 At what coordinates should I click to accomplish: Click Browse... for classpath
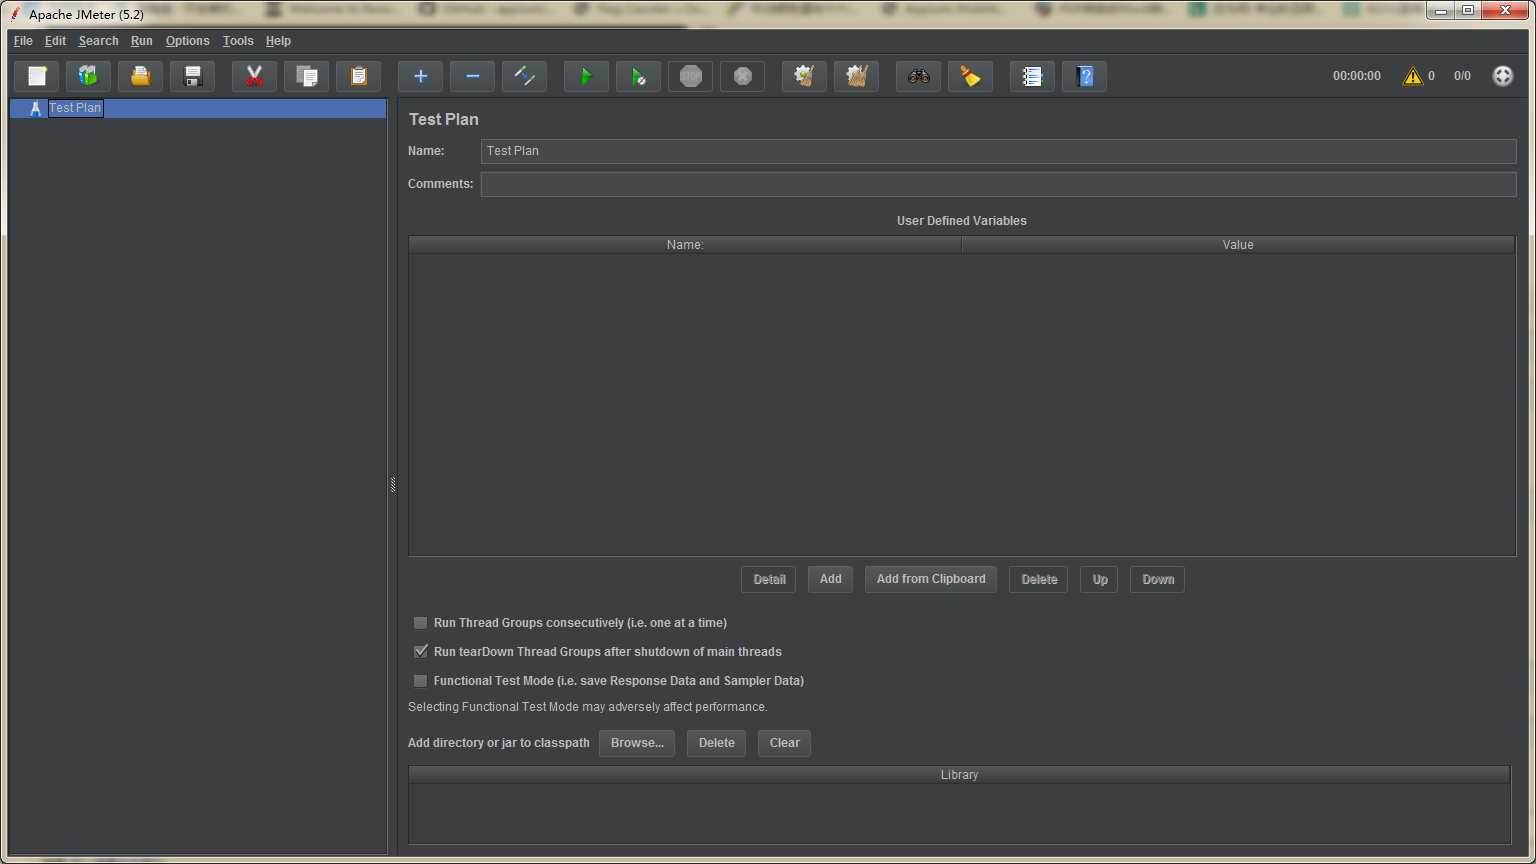click(x=637, y=743)
